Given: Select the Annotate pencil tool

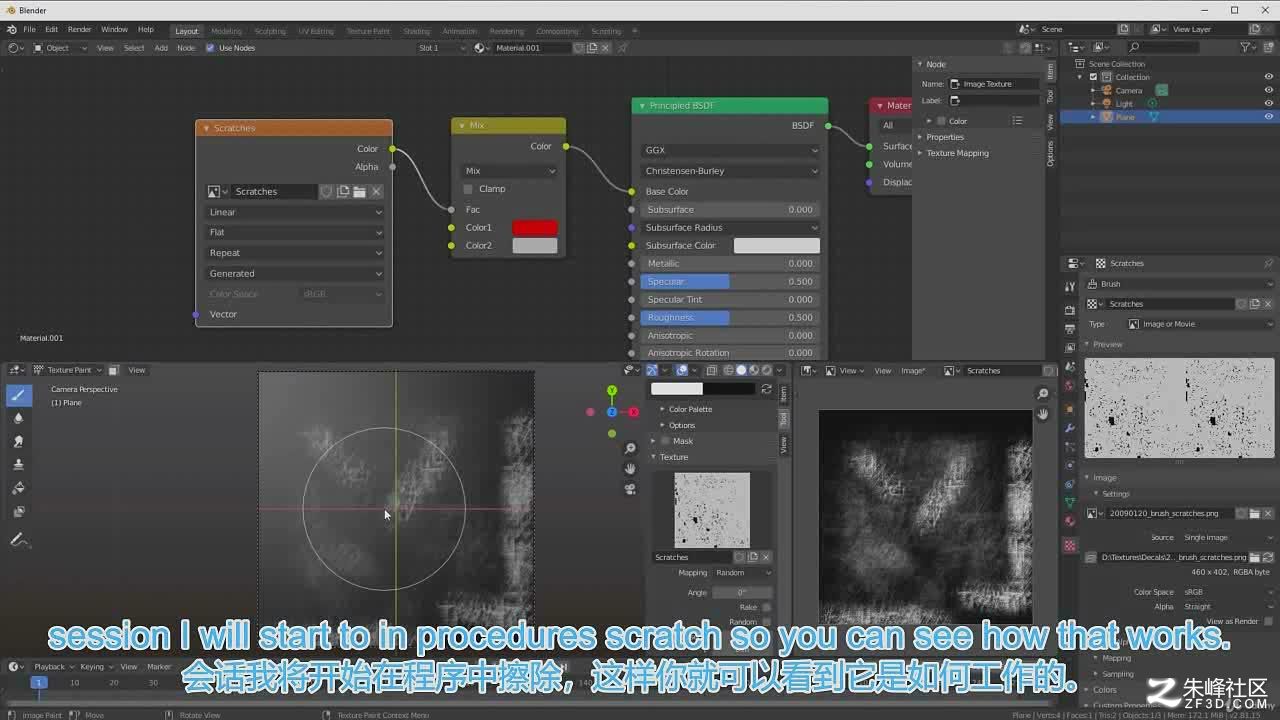Looking at the screenshot, I should pyautogui.click(x=18, y=540).
